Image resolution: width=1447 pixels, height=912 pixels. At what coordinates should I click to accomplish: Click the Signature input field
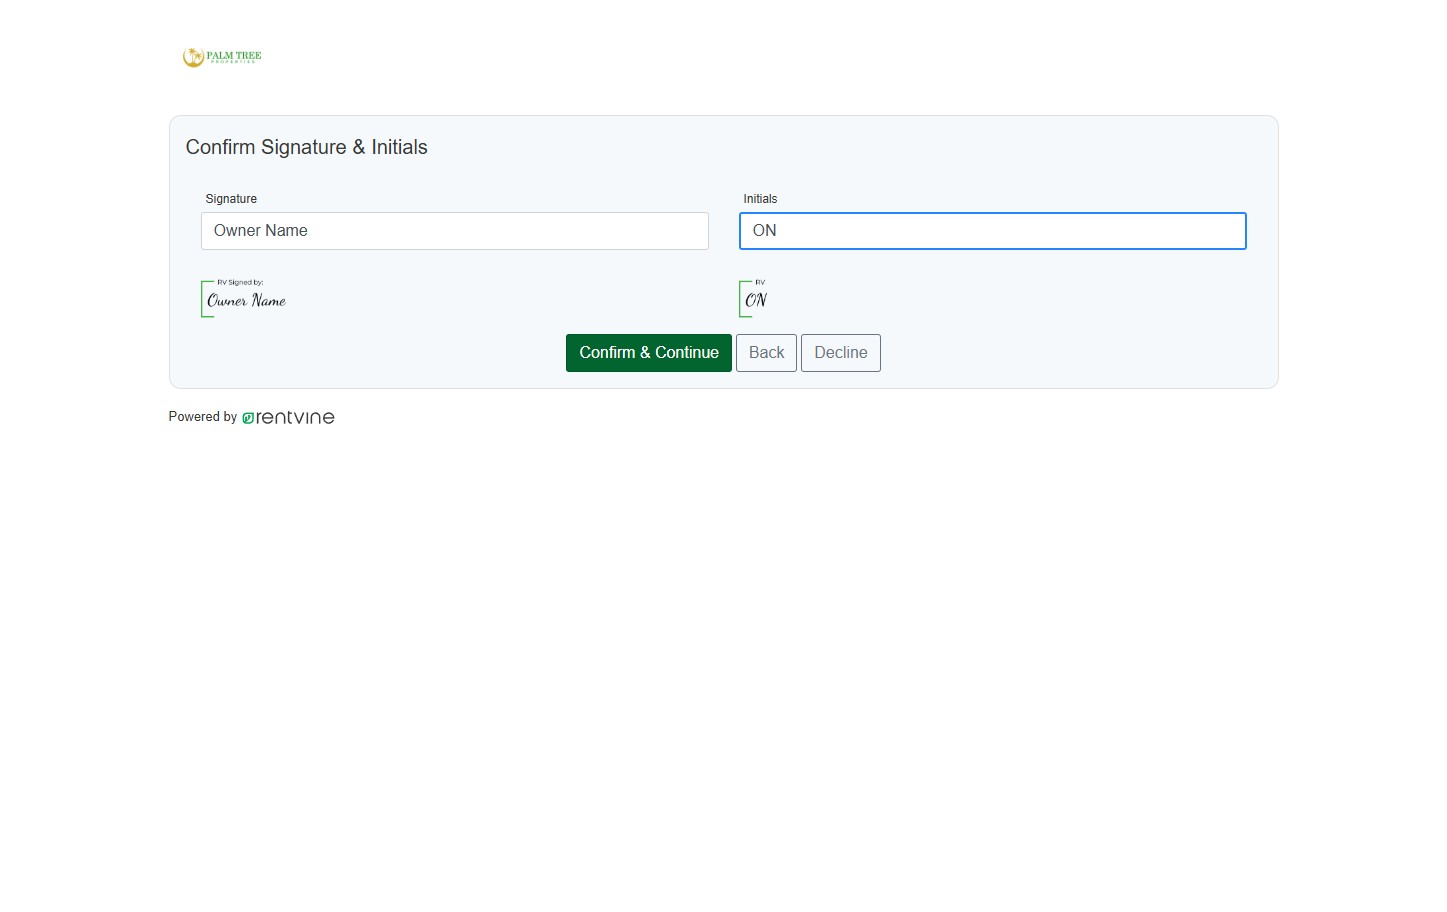(455, 231)
